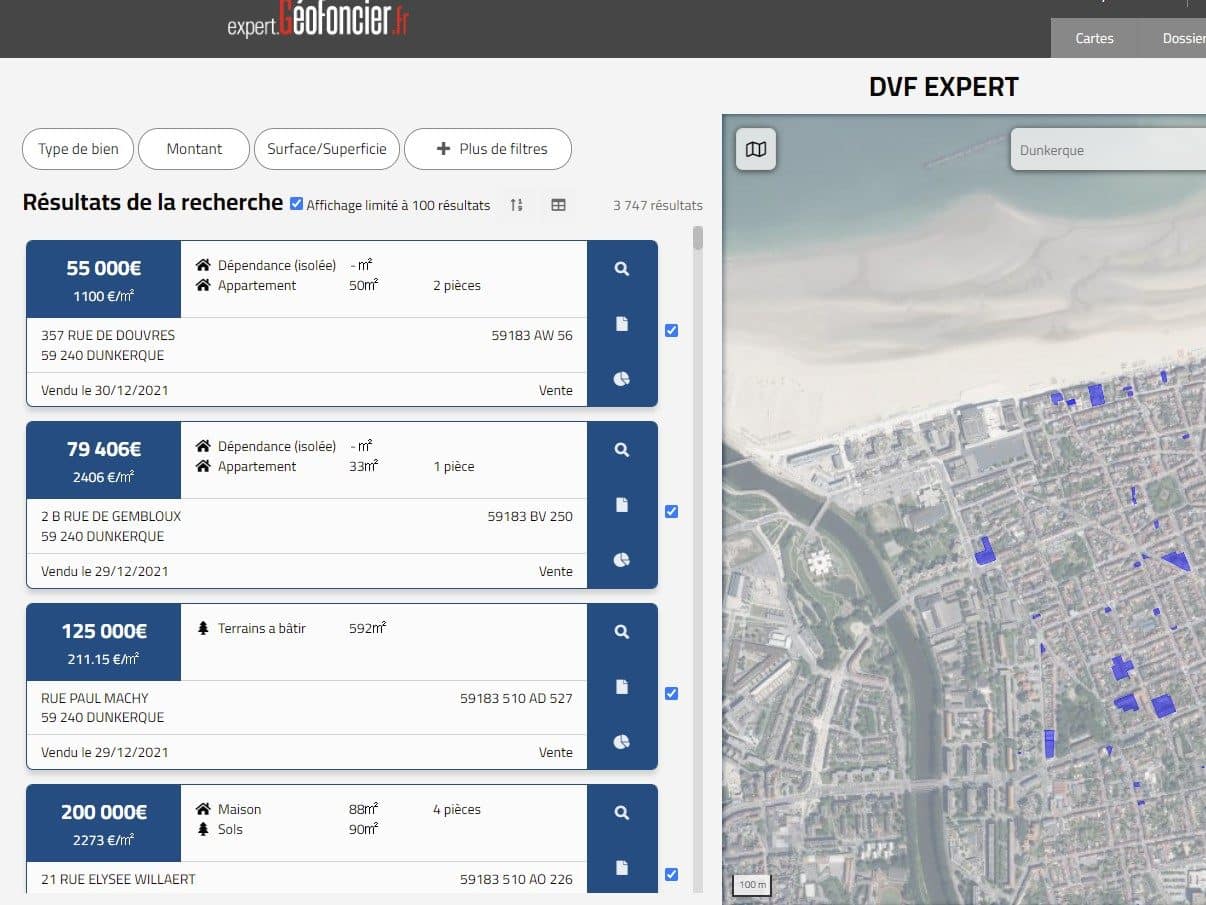Click the sort order icon beside results
1206x905 pixels.
[x=516, y=205]
